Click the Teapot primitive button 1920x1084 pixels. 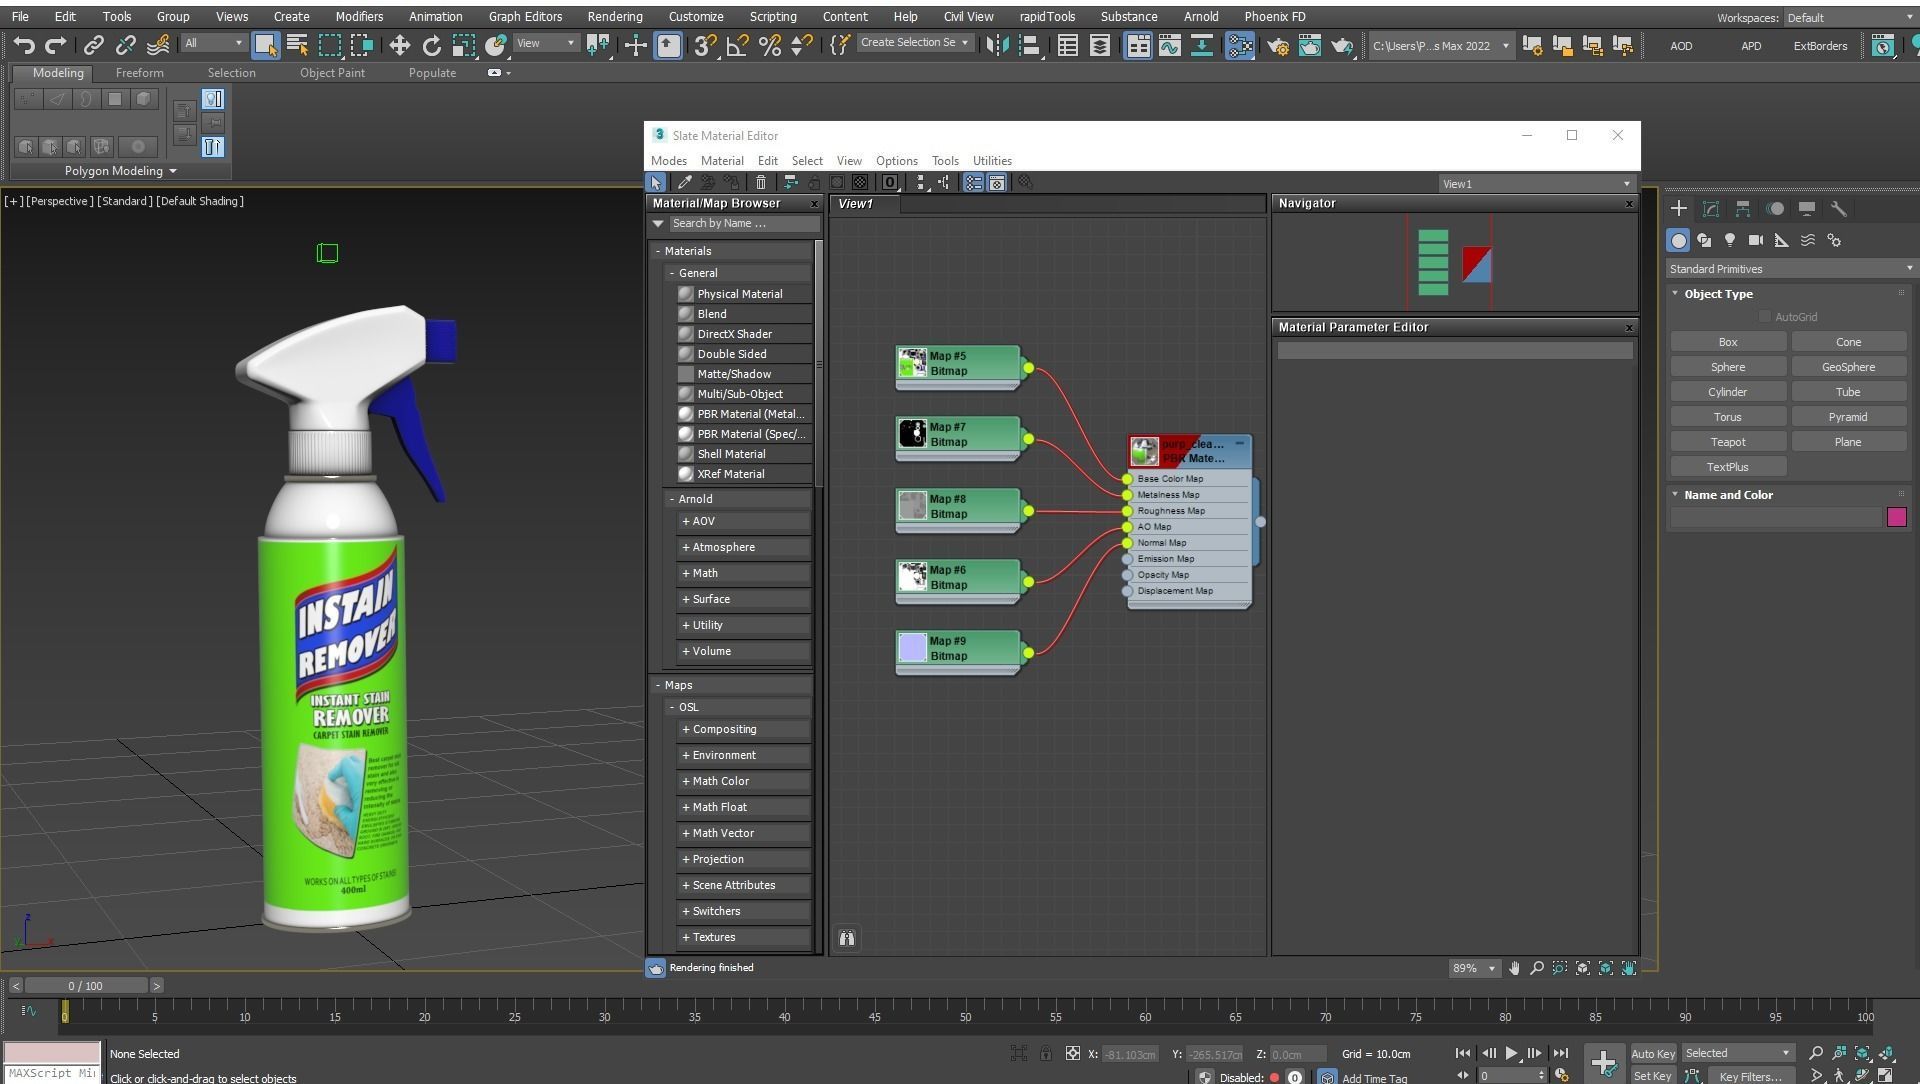(x=1727, y=442)
